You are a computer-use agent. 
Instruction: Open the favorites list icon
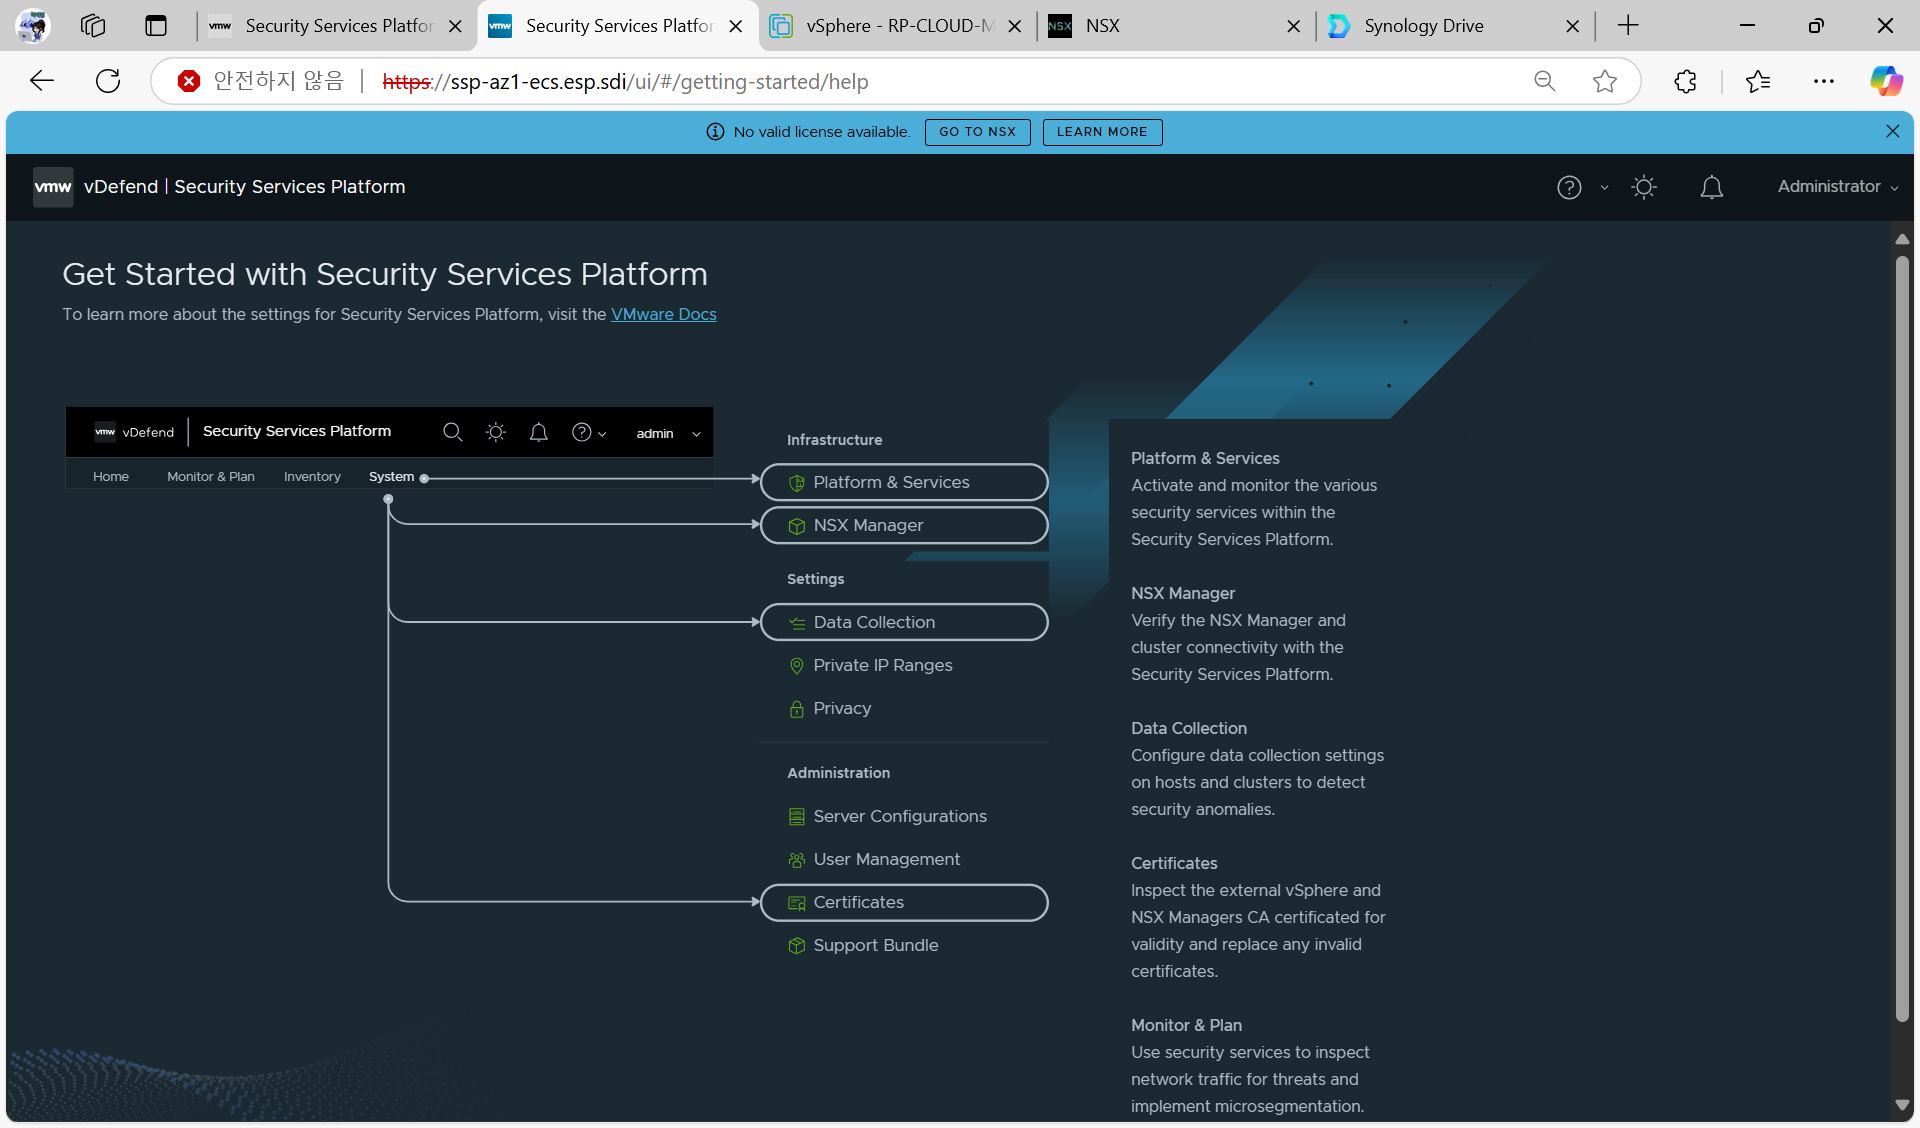[1758, 81]
